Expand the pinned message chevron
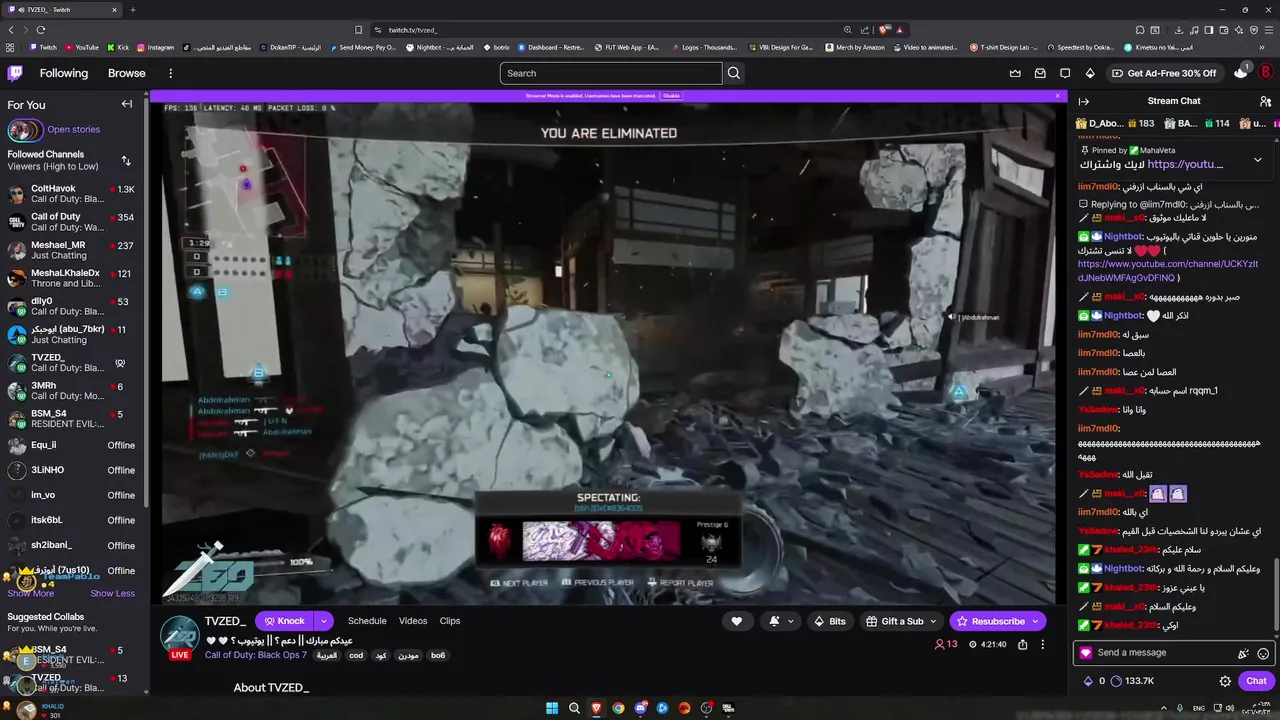The width and height of the screenshot is (1280, 720). (1257, 160)
